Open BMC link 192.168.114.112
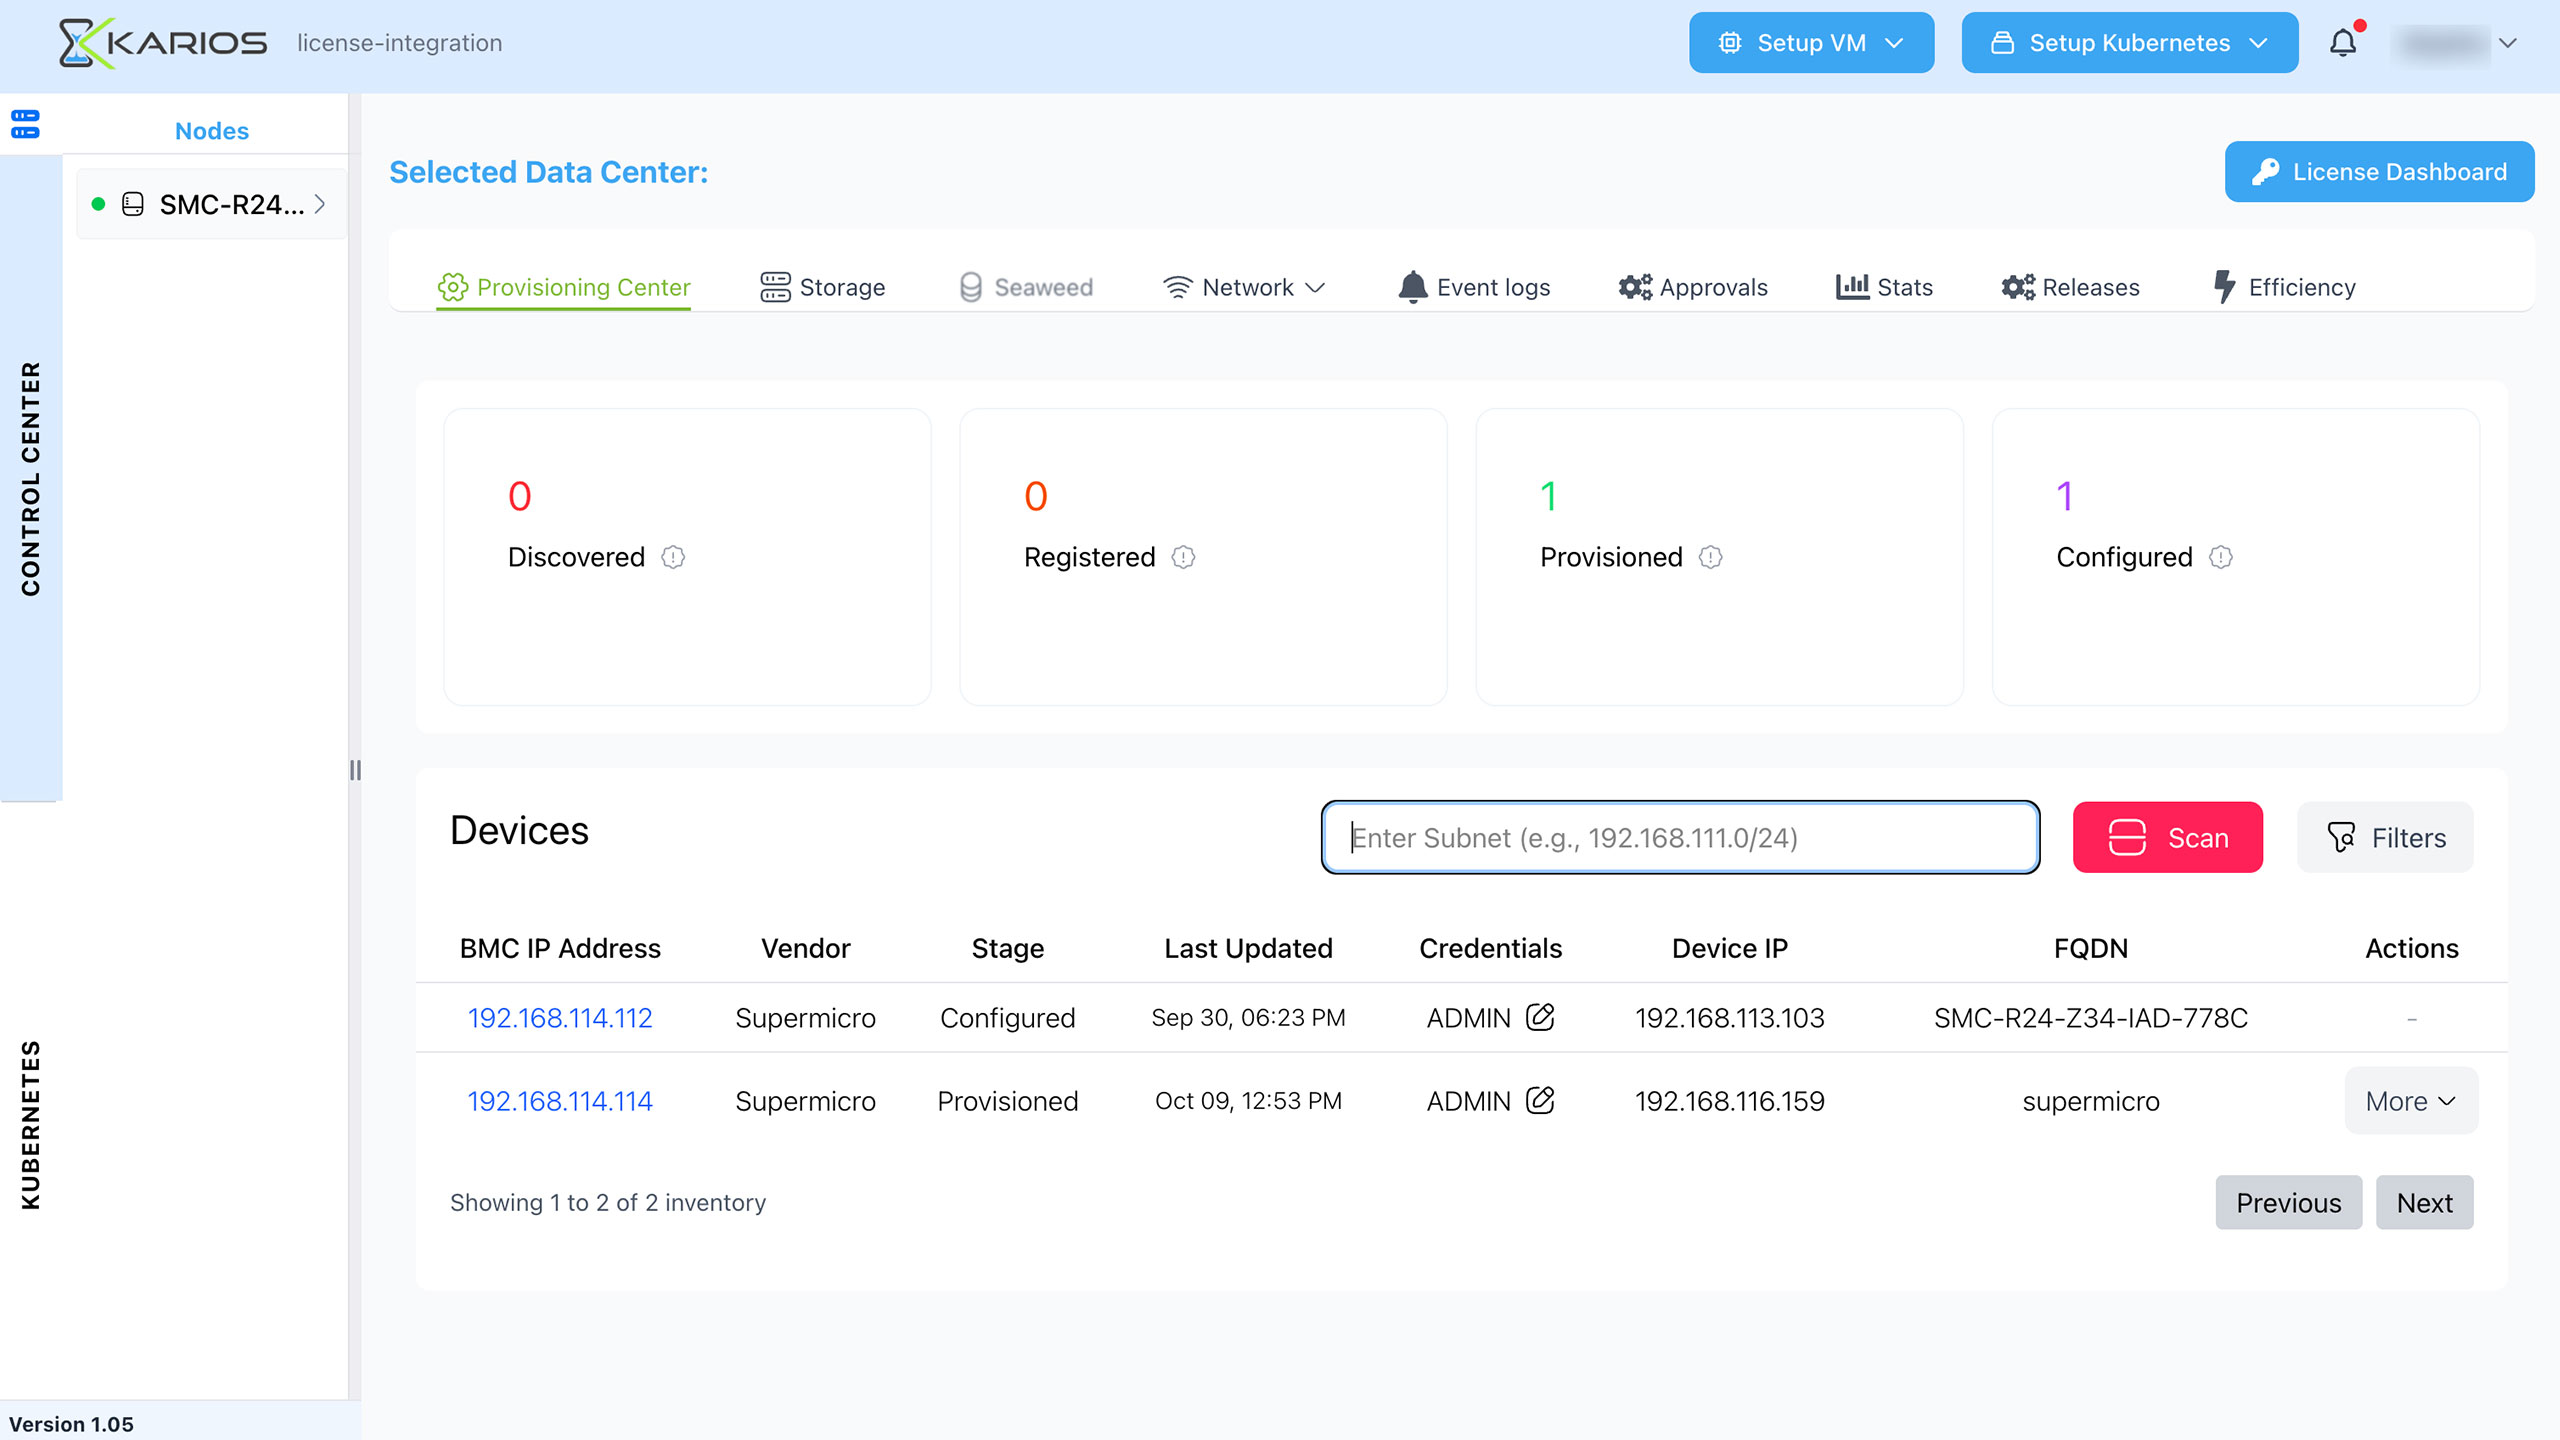The image size is (2560, 1440). coord(560,1018)
